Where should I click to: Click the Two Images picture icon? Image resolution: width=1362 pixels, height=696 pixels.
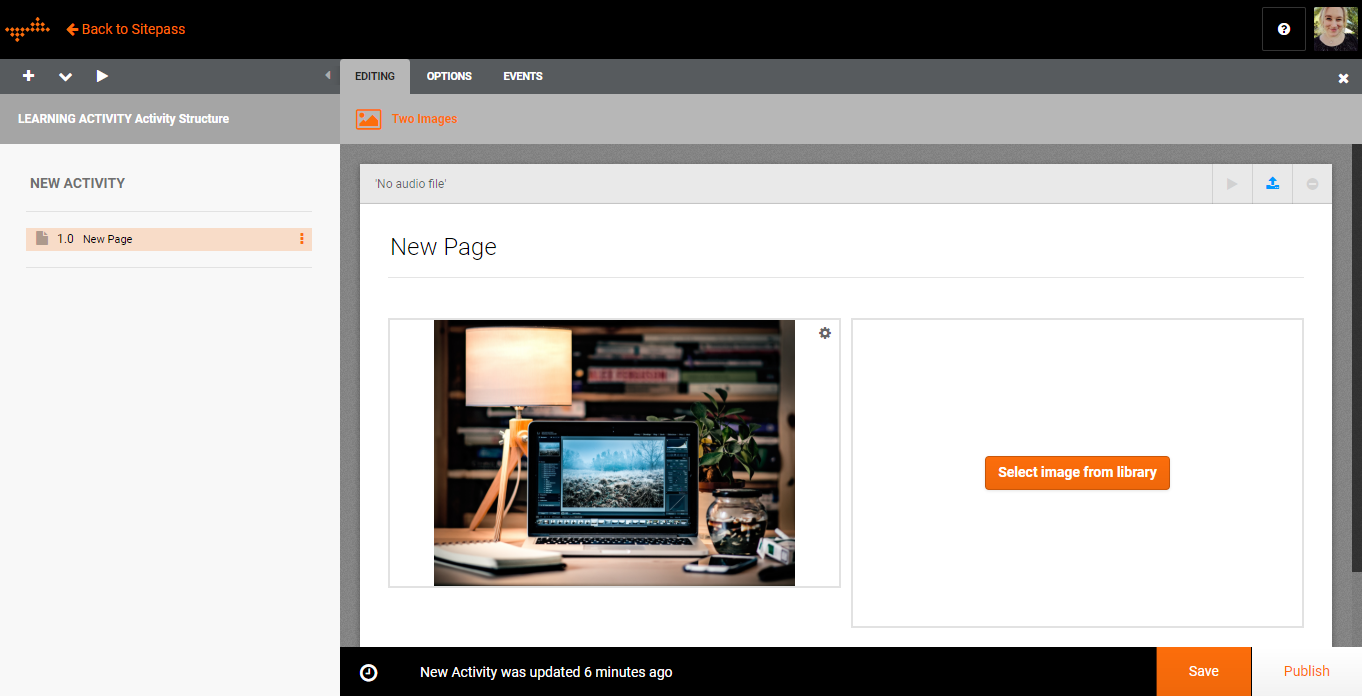(368, 119)
